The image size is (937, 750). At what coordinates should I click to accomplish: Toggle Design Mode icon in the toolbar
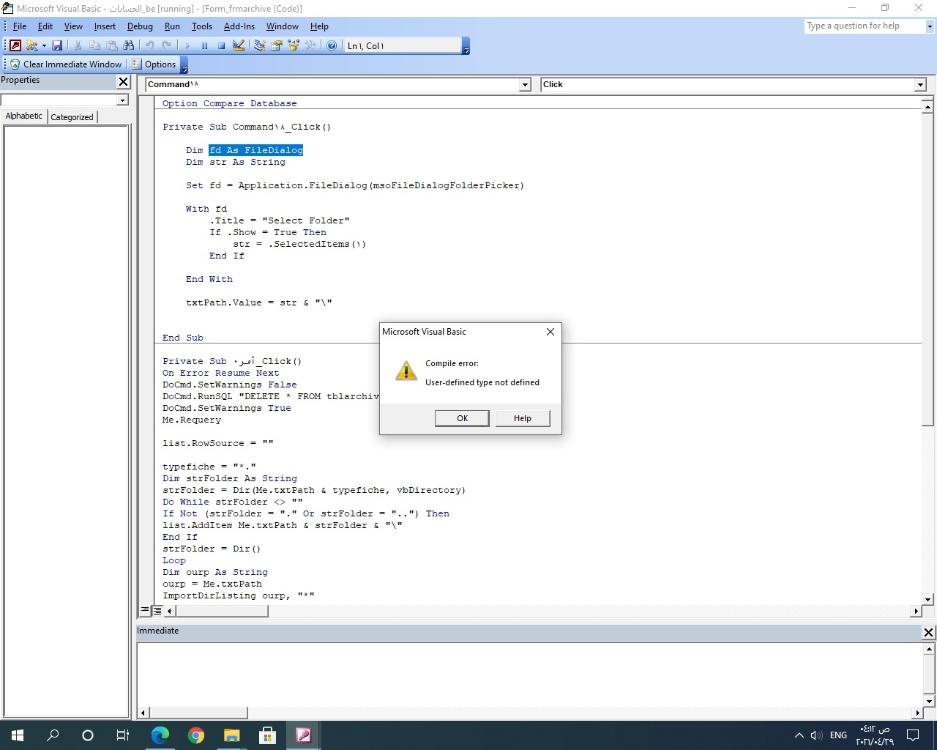[x=238, y=45]
